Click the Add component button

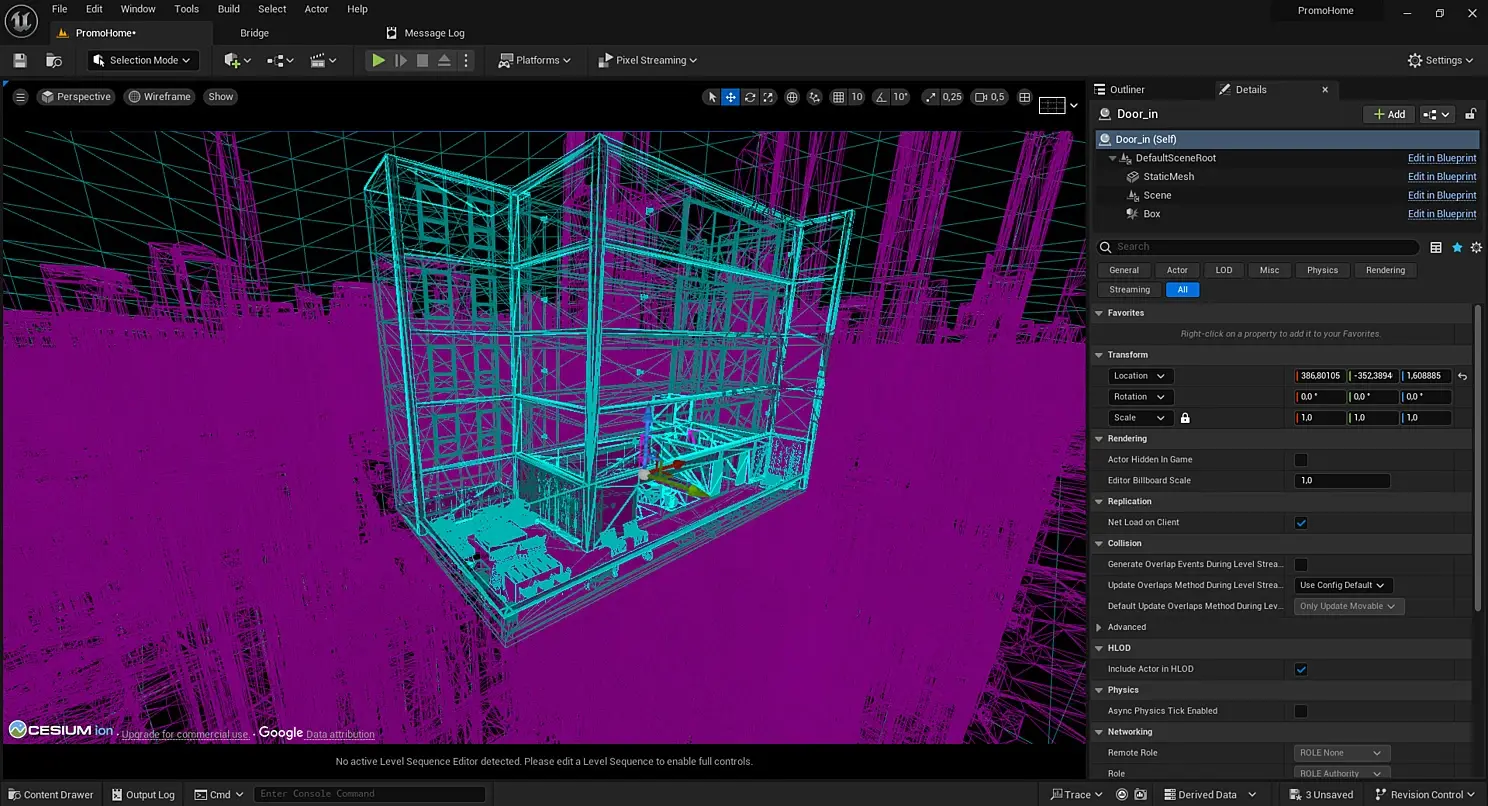pos(1389,114)
